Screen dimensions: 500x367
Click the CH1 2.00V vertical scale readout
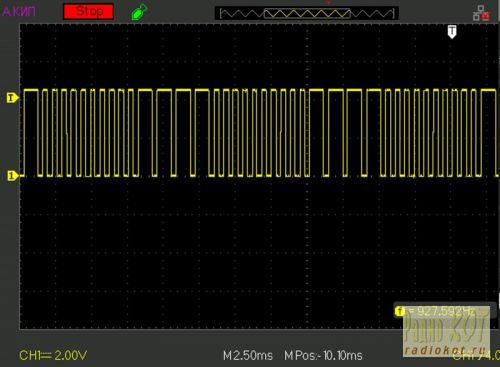(53, 355)
